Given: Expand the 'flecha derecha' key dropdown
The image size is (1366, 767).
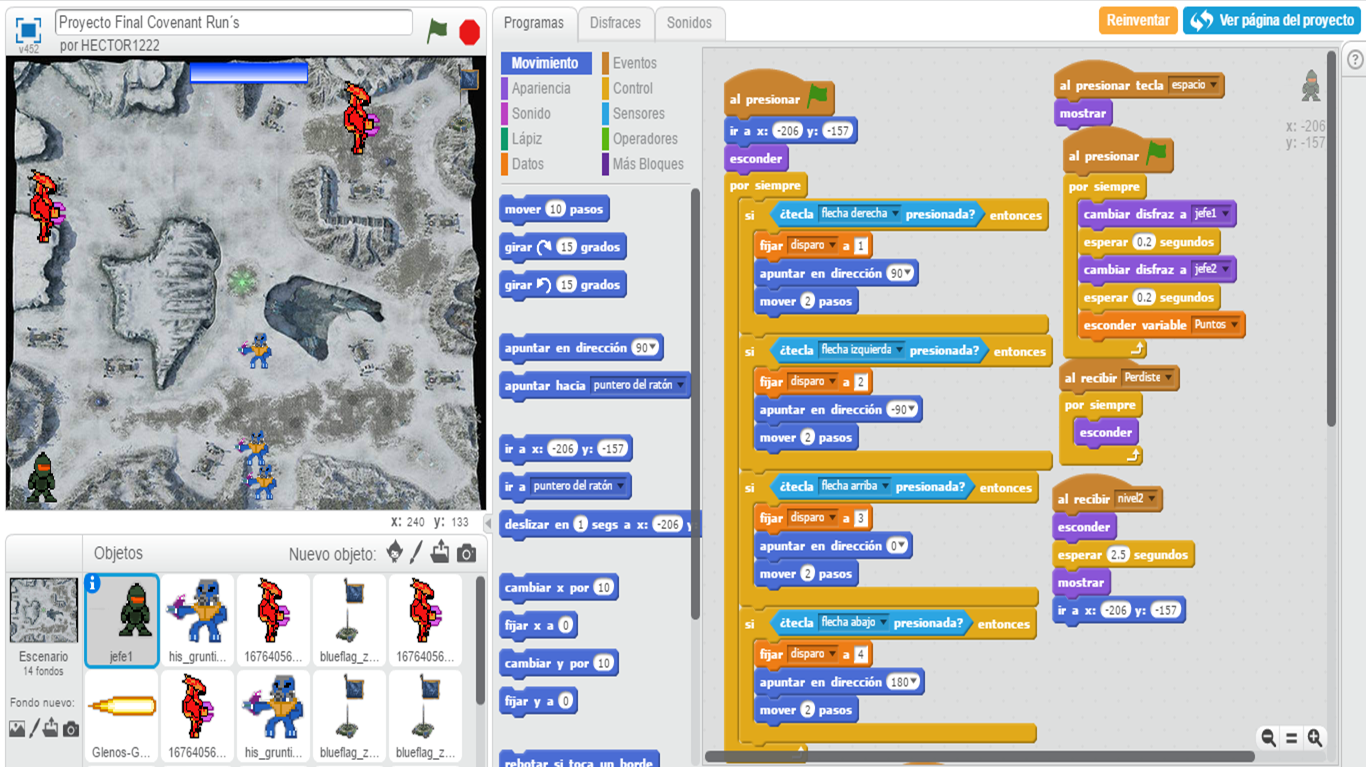Looking at the screenshot, I should (x=895, y=214).
